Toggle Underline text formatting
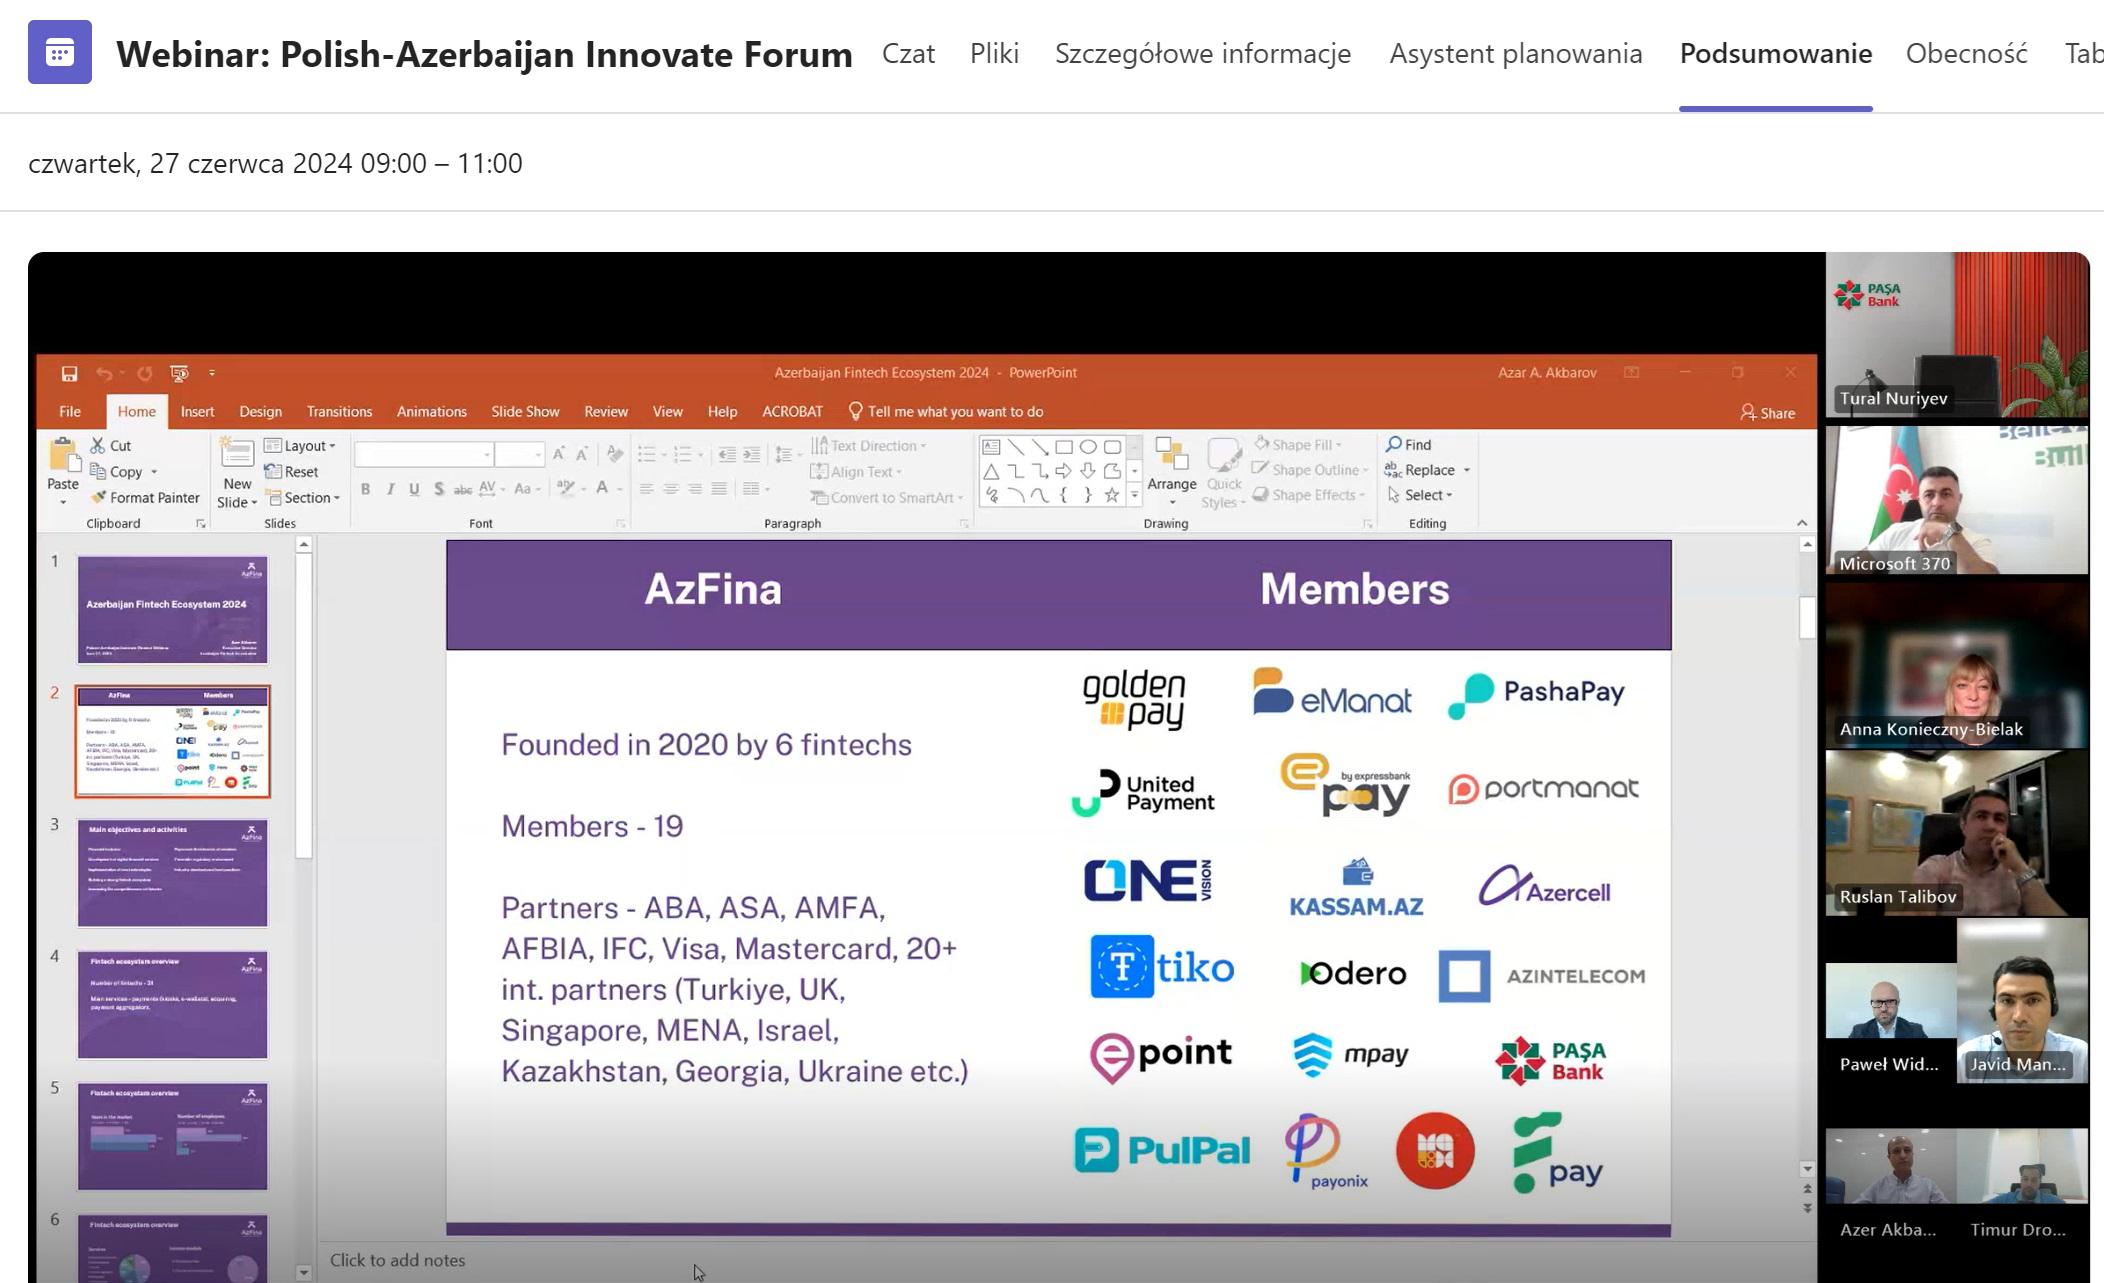 click(x=414, y=489)
